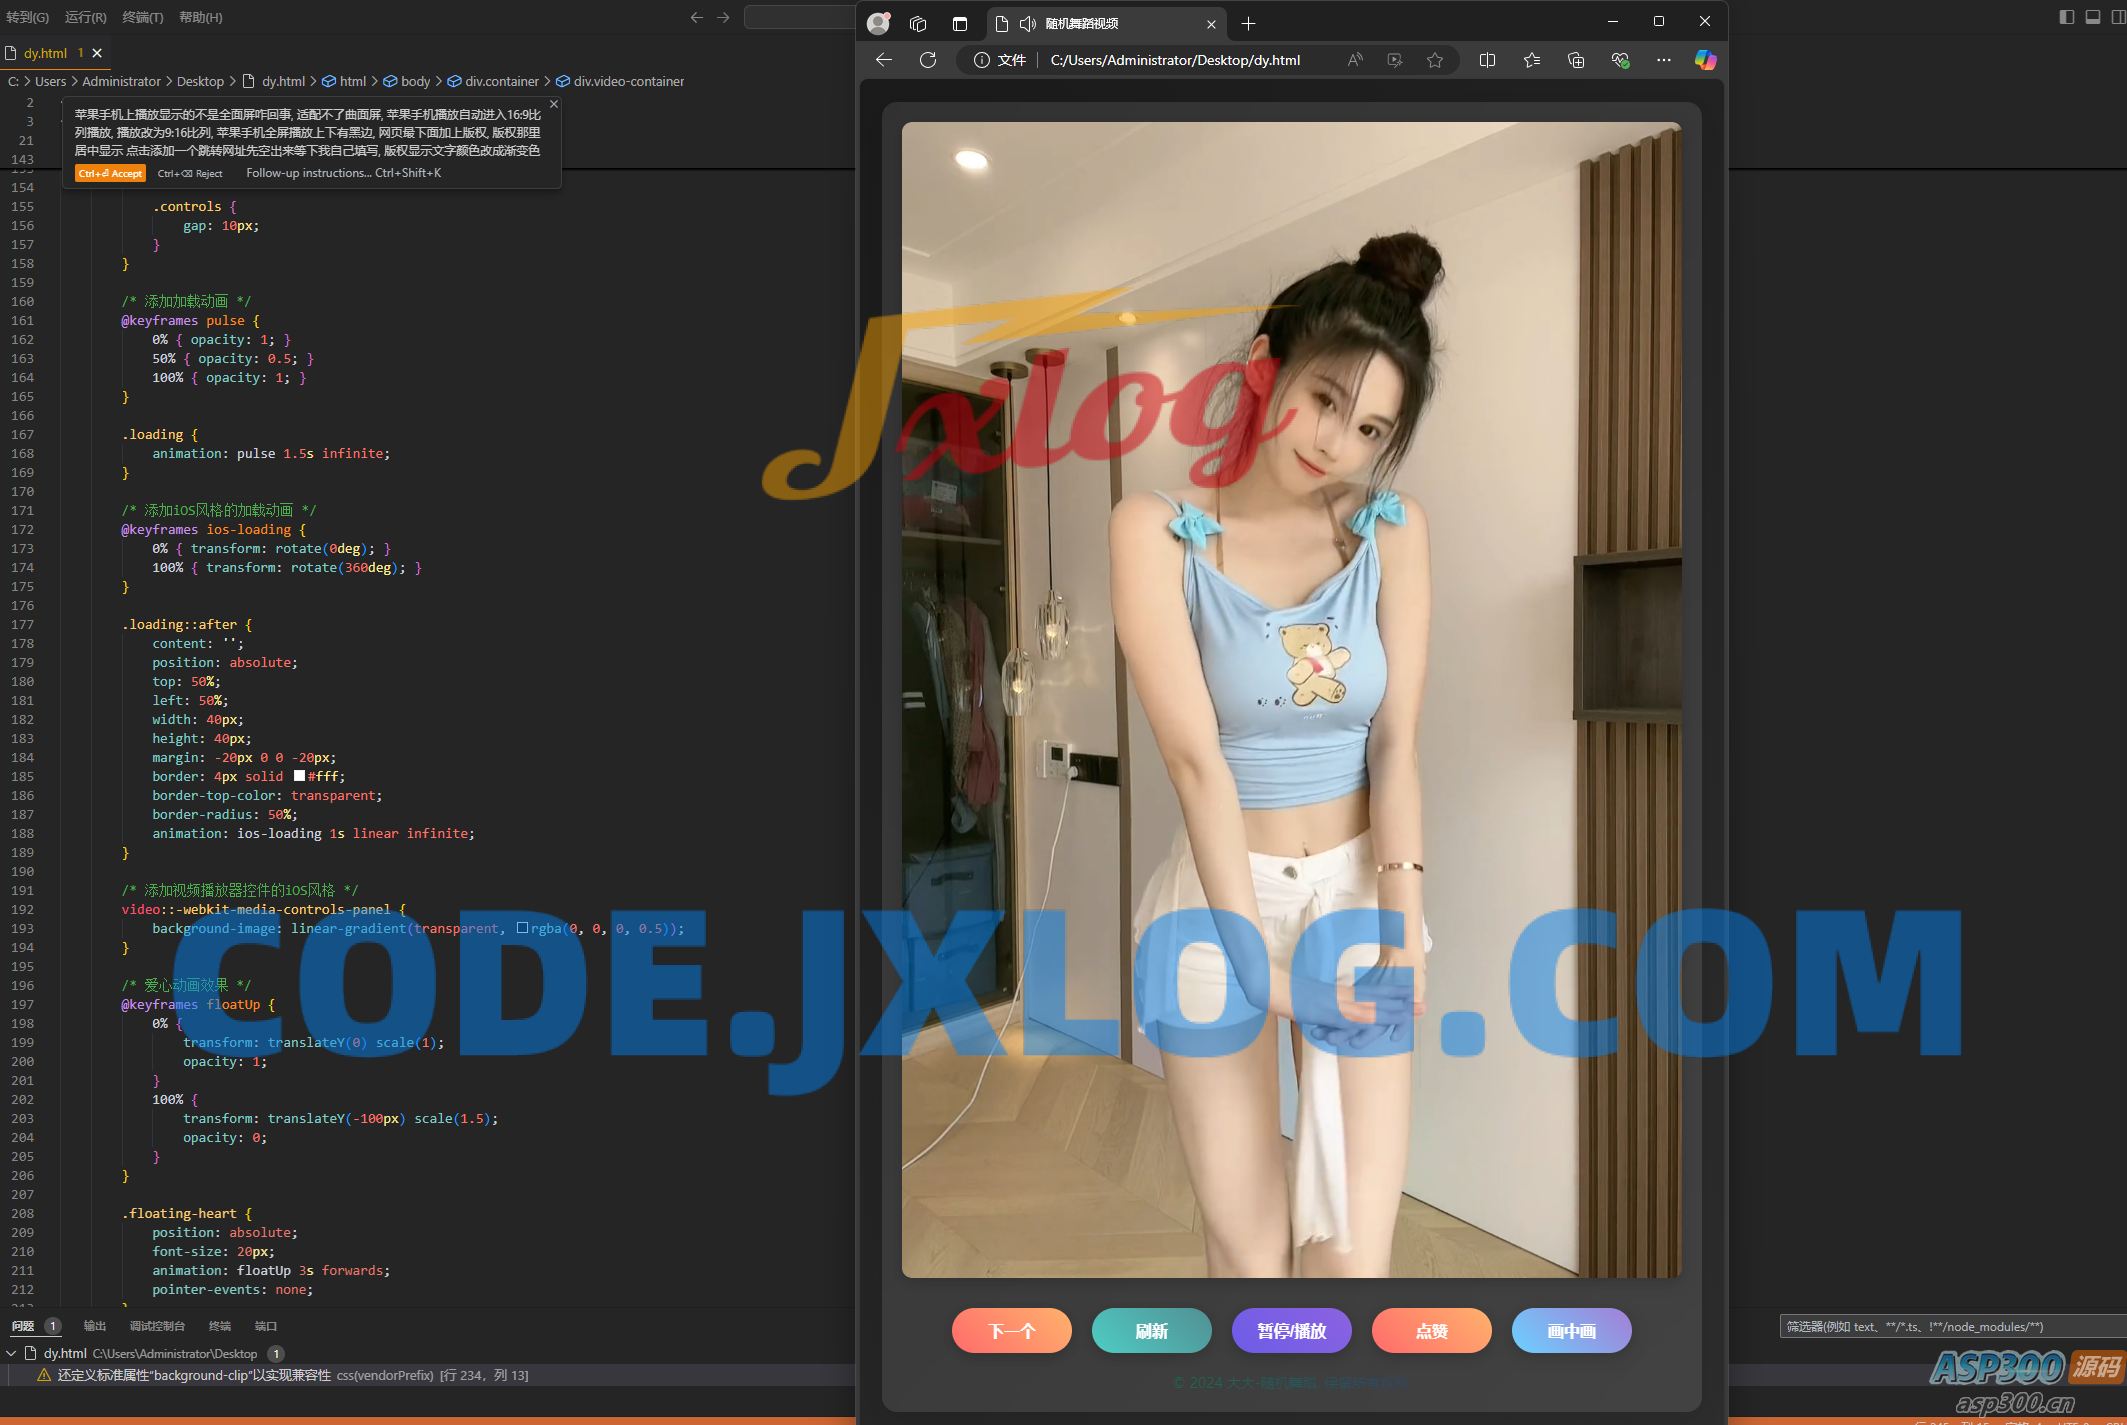Click the browser back arrow
Screen dimensions: 2127x1425
point(884,60)
